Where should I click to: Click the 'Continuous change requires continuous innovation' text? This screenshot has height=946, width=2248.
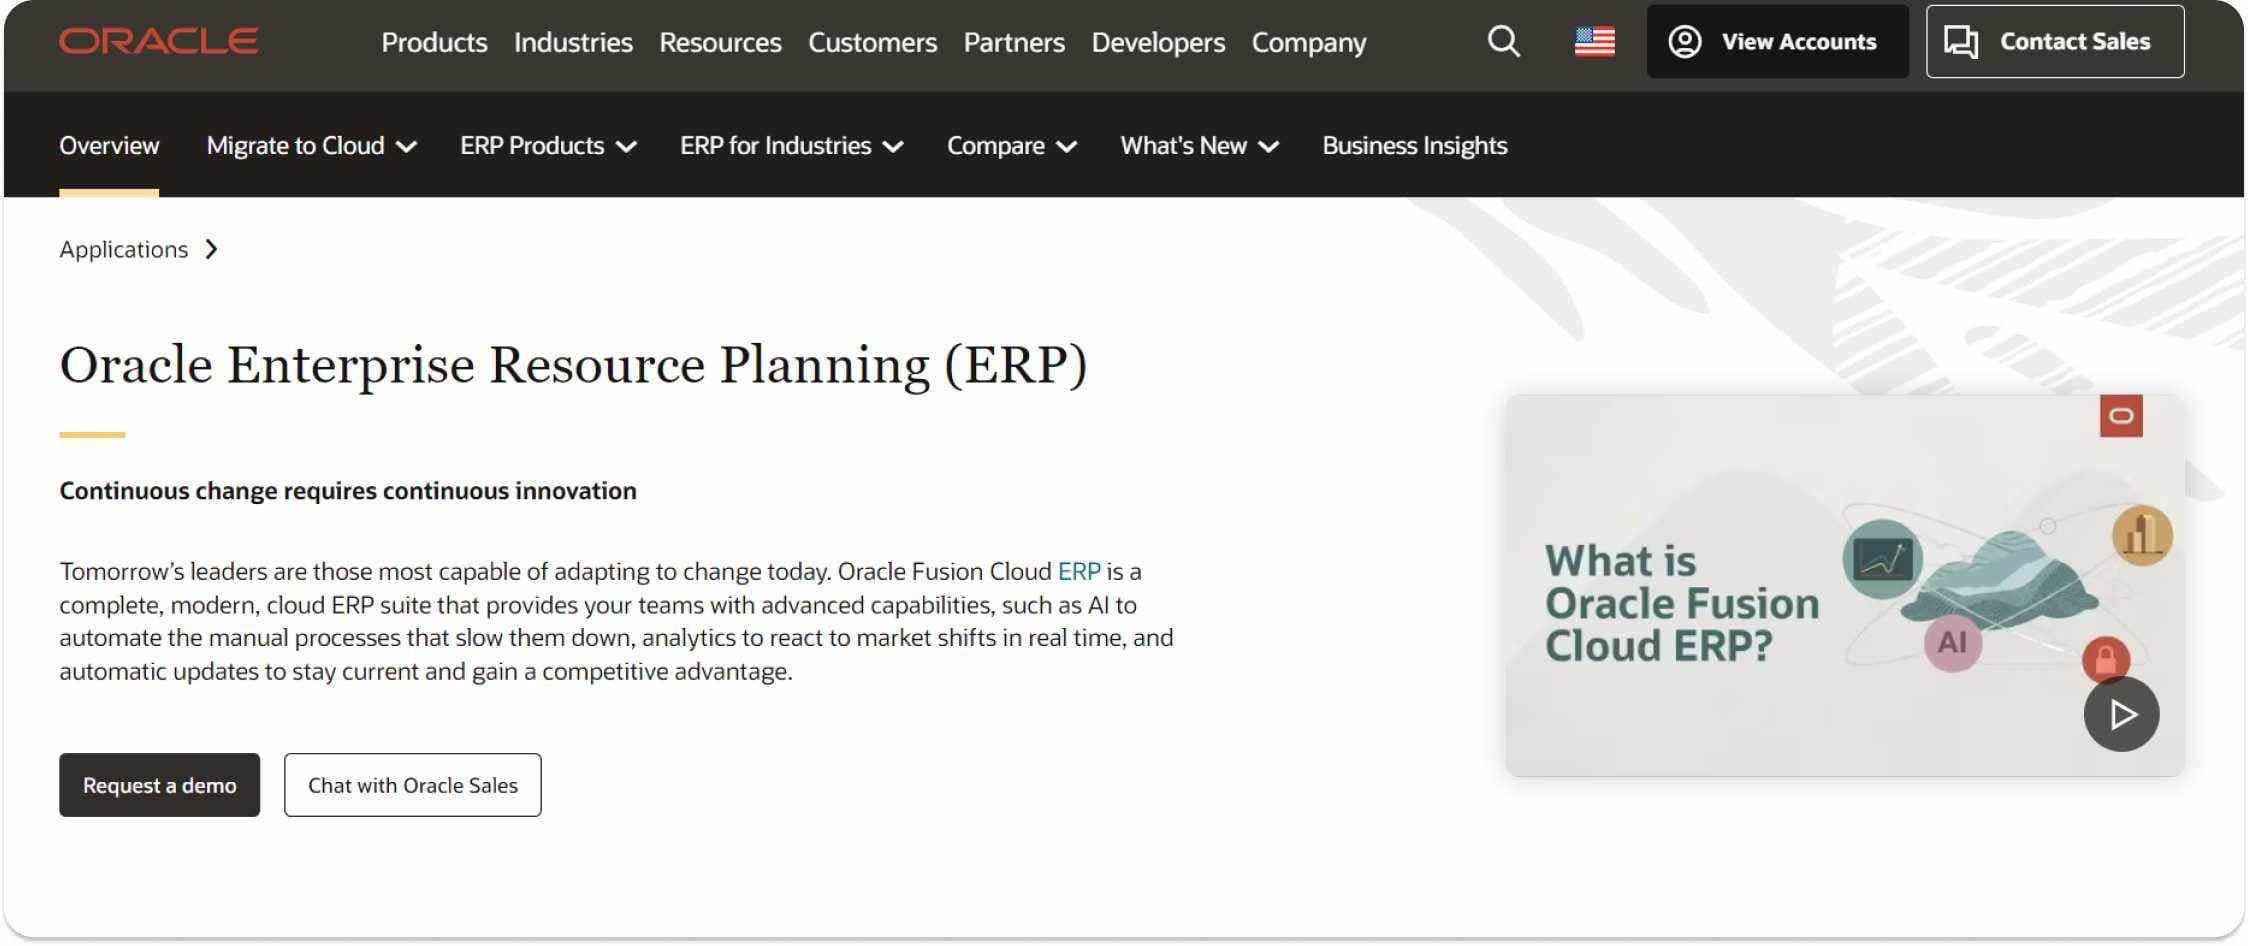[x=347, y=491]
